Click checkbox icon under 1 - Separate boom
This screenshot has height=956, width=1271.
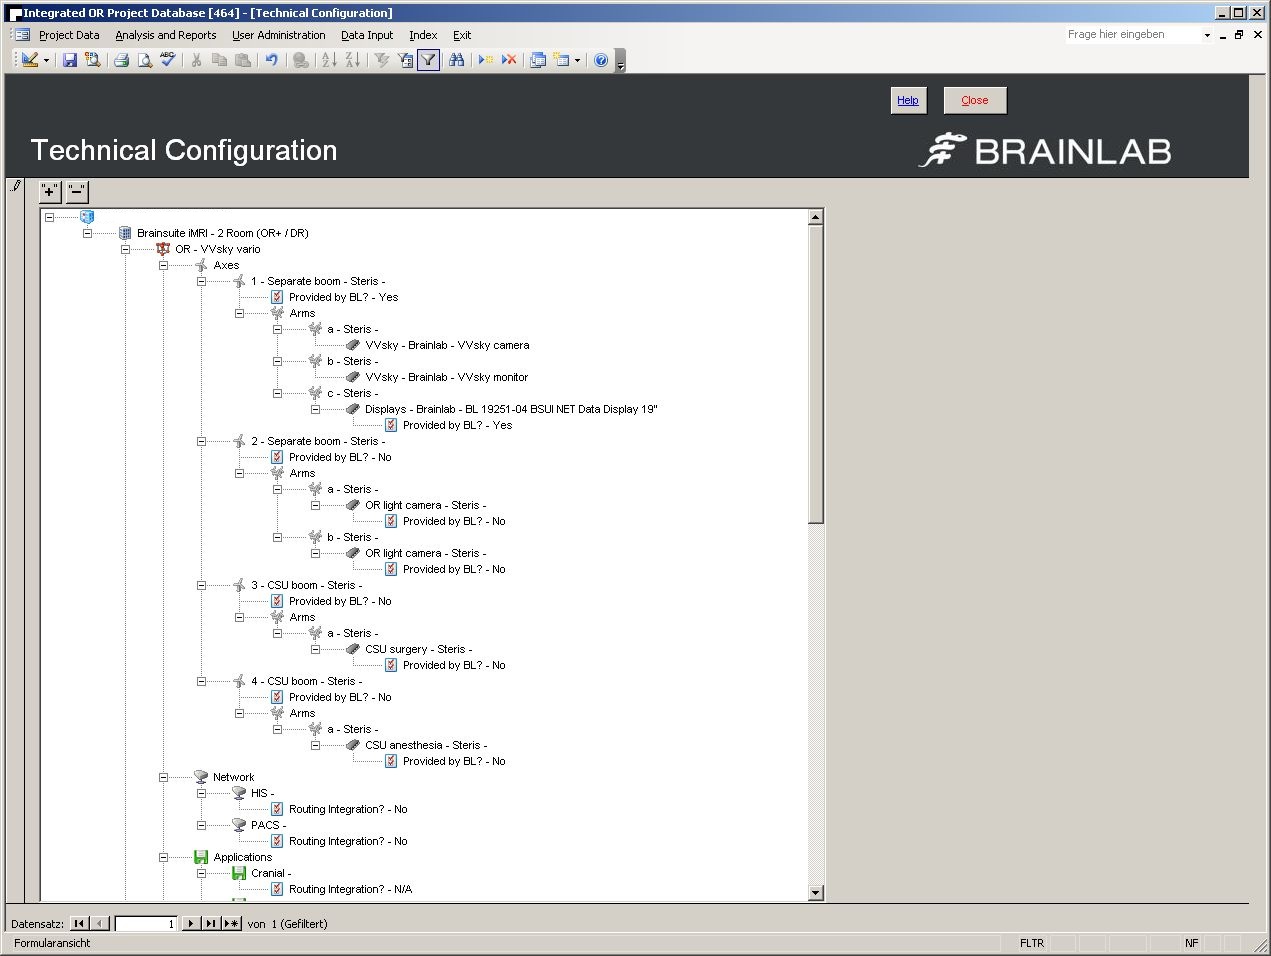[277, 297]
